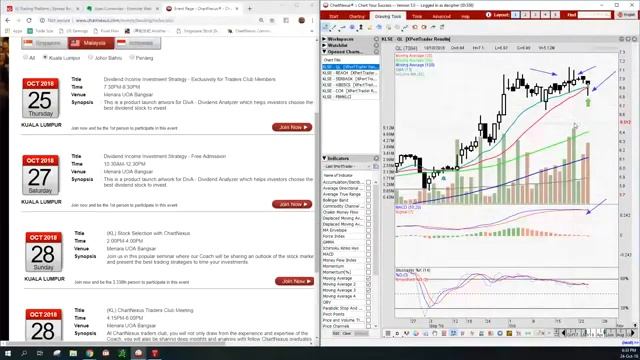Click the zoom magnifier in address bar

[x=261, y=20]
